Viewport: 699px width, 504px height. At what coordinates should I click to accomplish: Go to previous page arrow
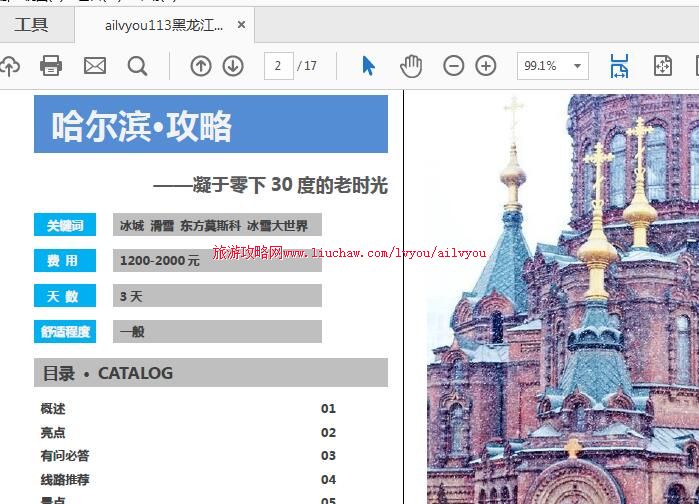201,66
